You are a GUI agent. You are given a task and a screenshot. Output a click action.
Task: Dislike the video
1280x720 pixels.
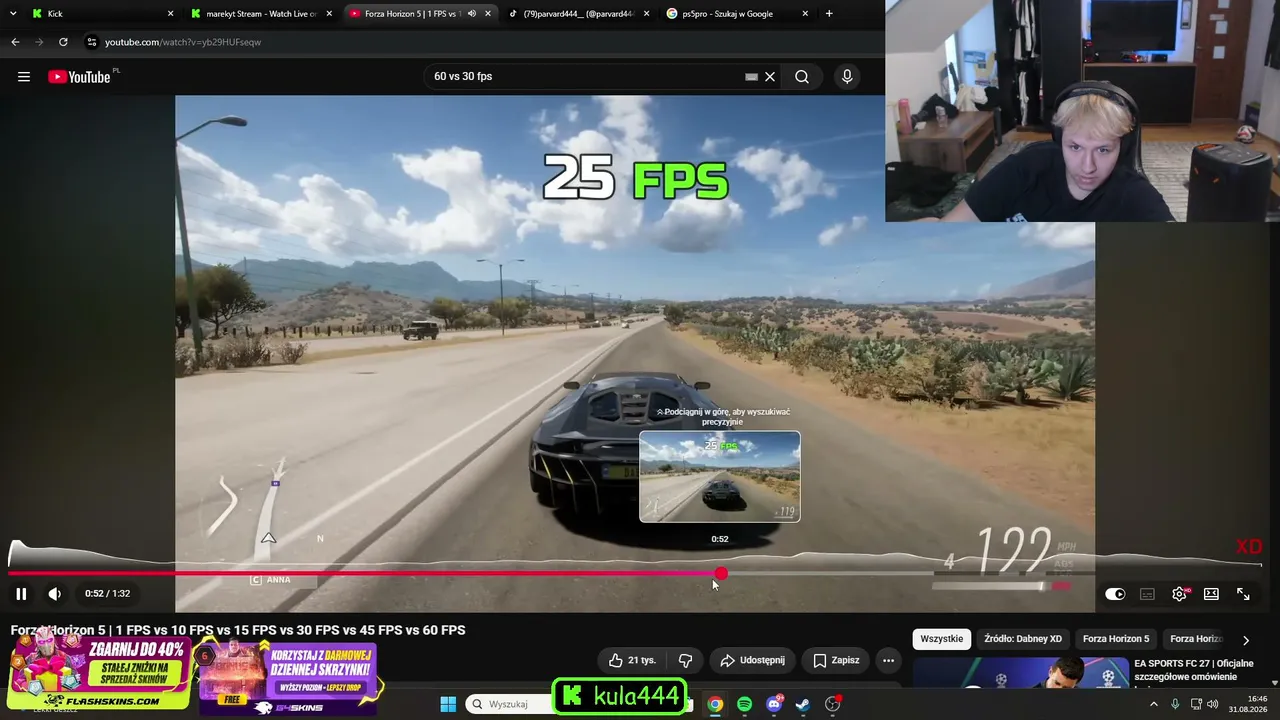685,660
